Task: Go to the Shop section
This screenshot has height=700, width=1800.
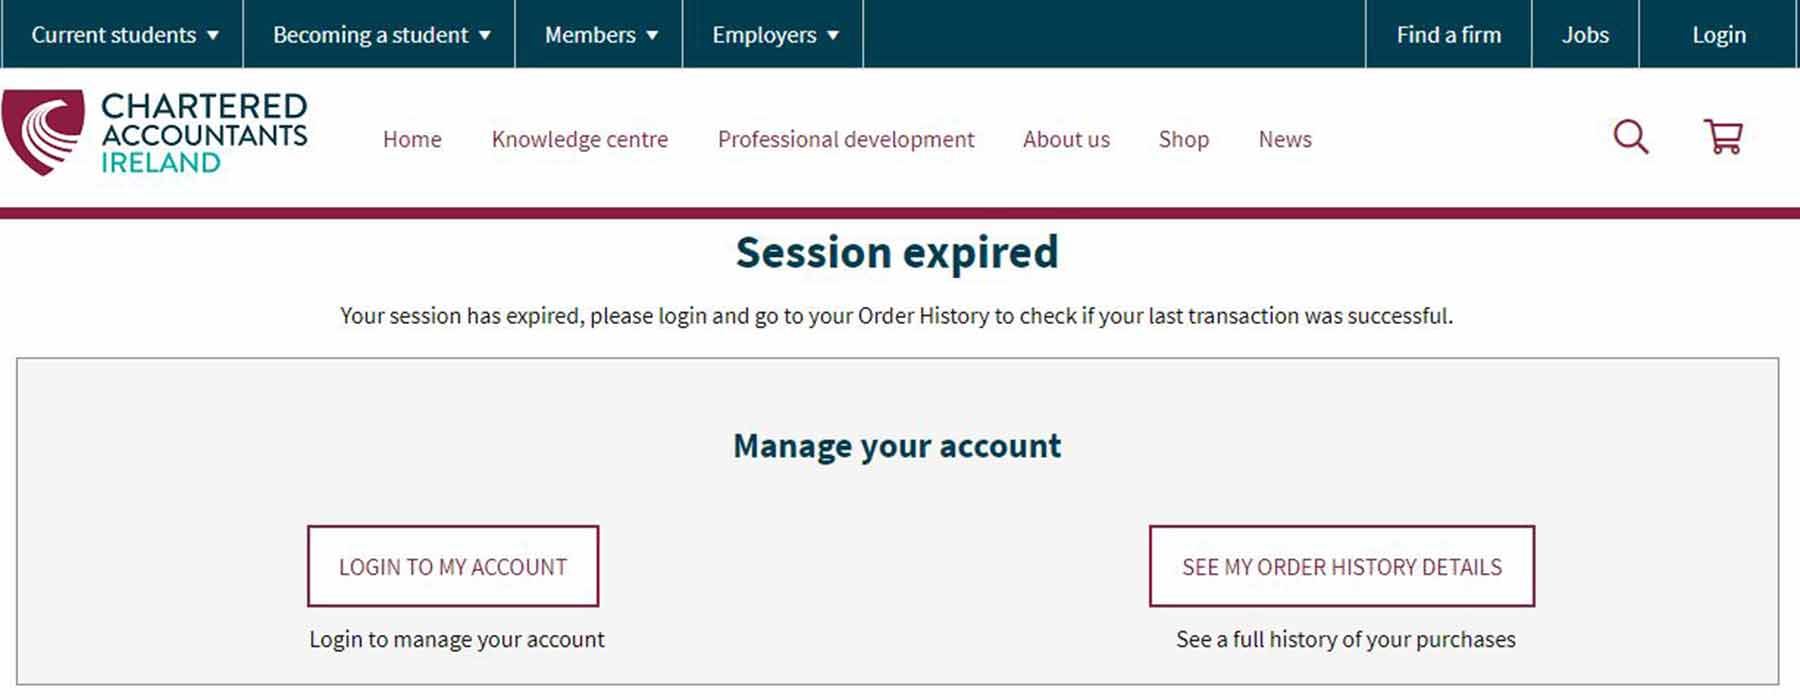Action: pos(1183,139)
